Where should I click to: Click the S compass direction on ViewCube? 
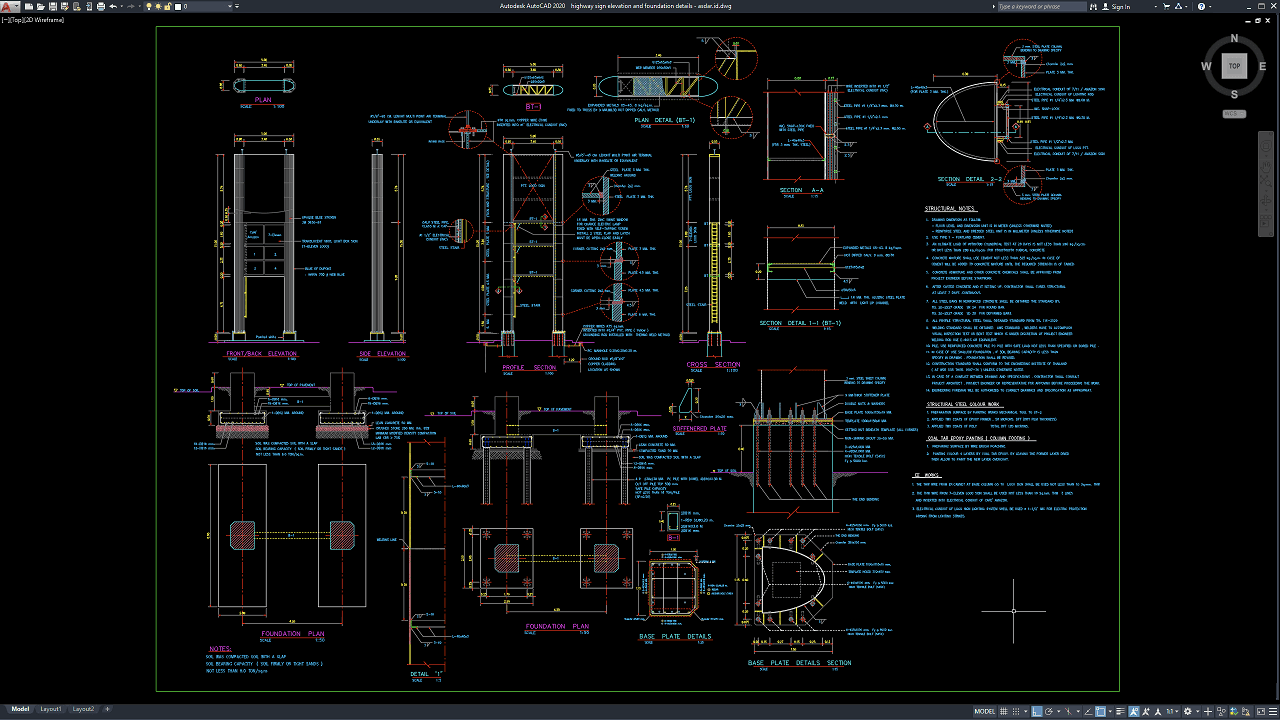1234,94
